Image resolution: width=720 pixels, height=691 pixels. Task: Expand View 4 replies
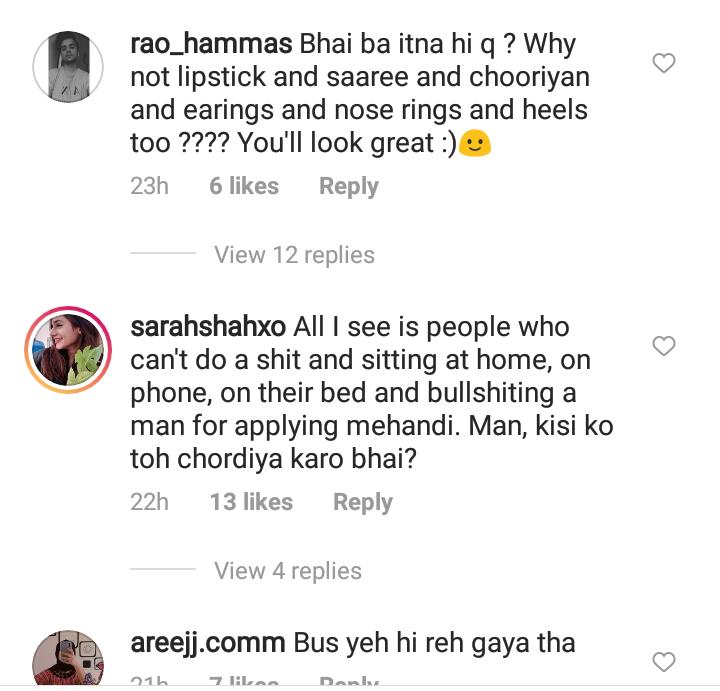click(287, 571)
